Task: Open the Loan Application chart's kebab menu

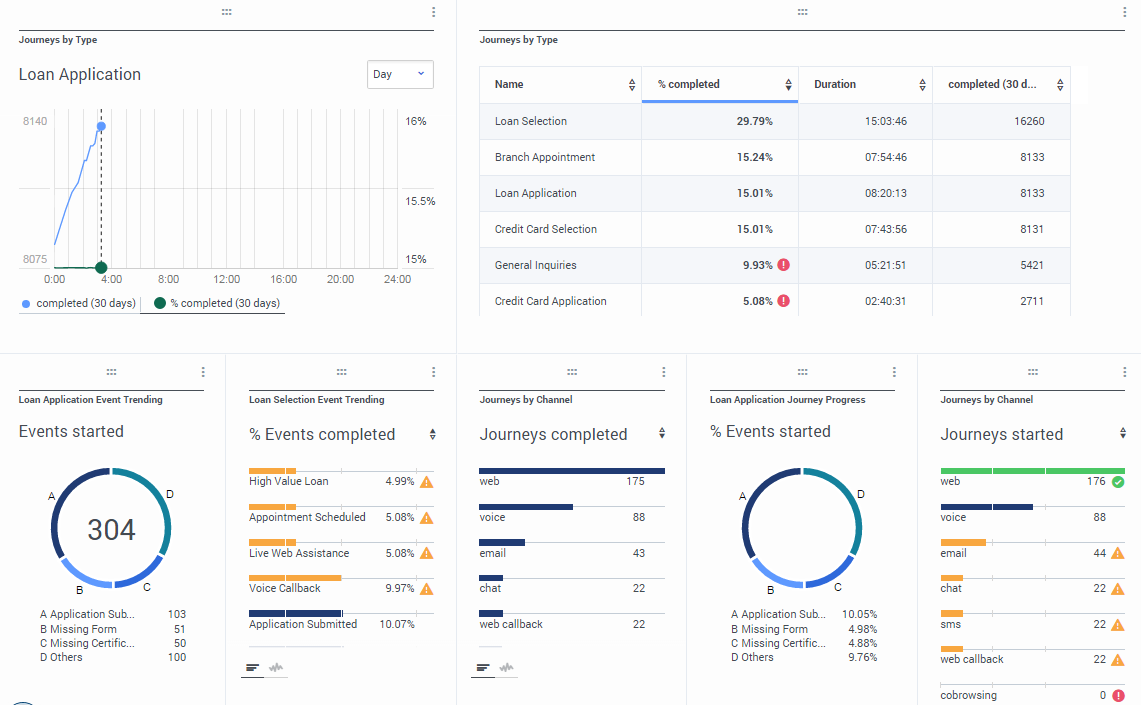Action: [x=433, y=12]
